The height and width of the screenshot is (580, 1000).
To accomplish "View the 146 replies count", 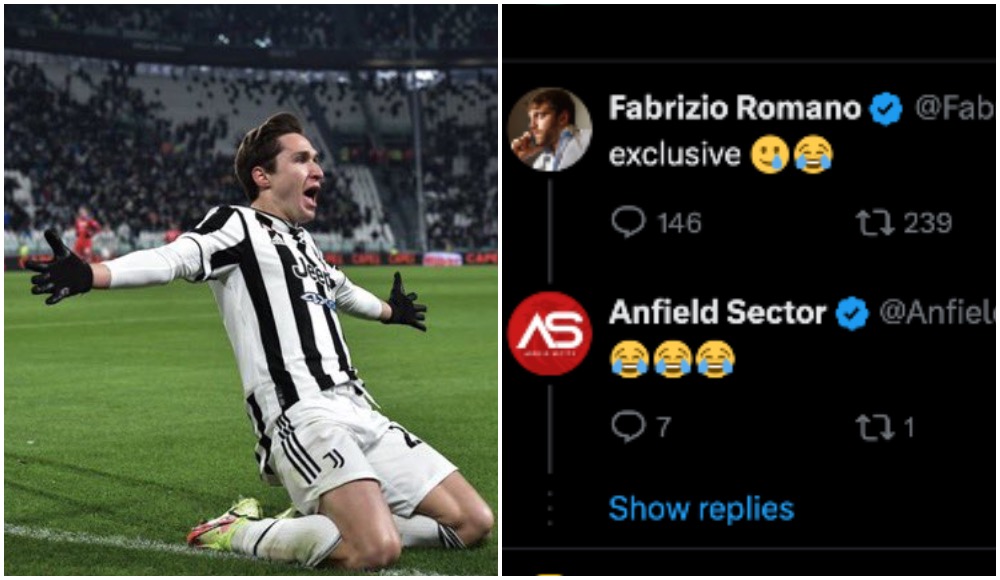I will pyautogui.click(x=679, y=223).
